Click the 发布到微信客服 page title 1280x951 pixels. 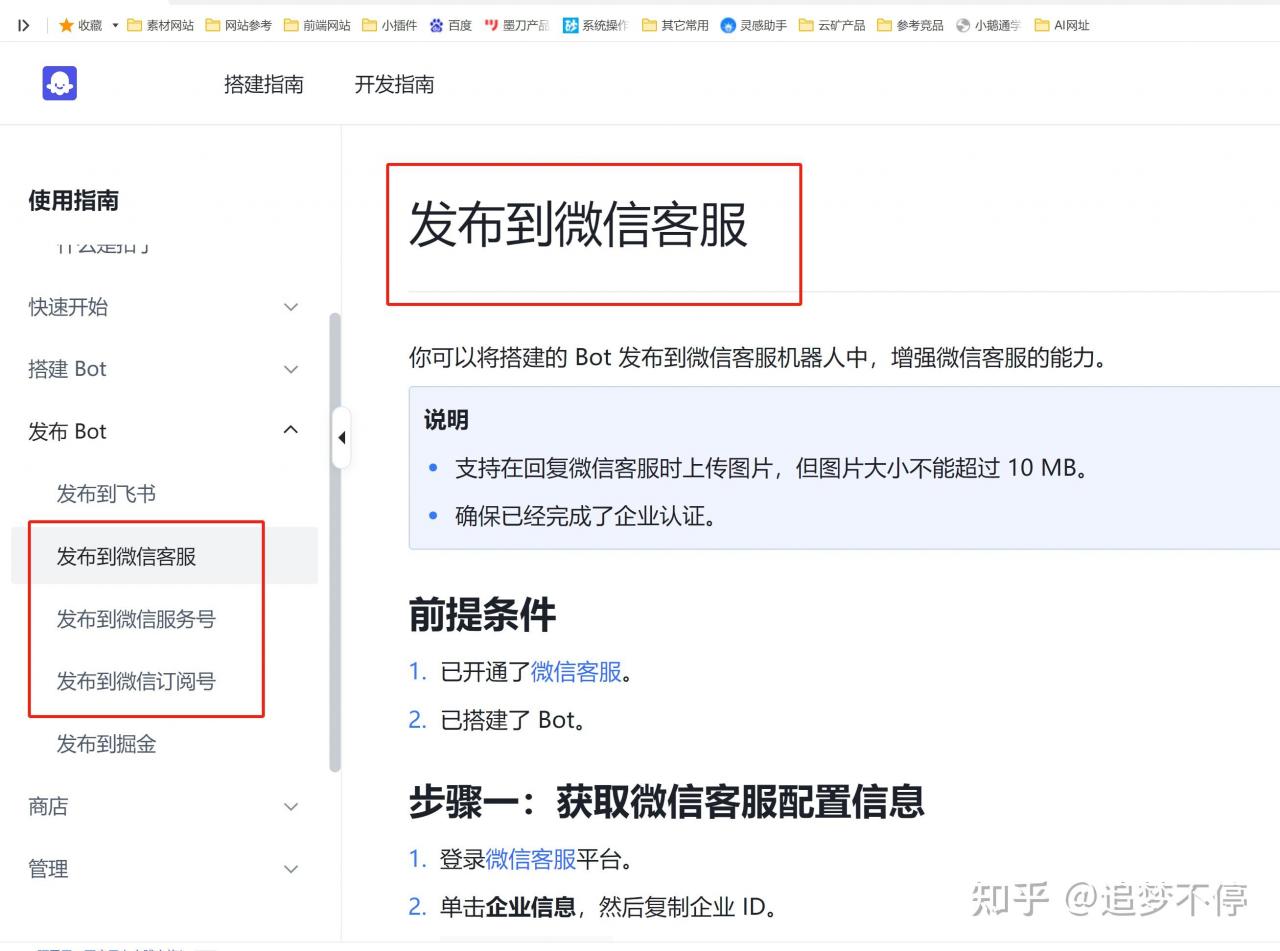pyautogui.click(x=578, y=224)
